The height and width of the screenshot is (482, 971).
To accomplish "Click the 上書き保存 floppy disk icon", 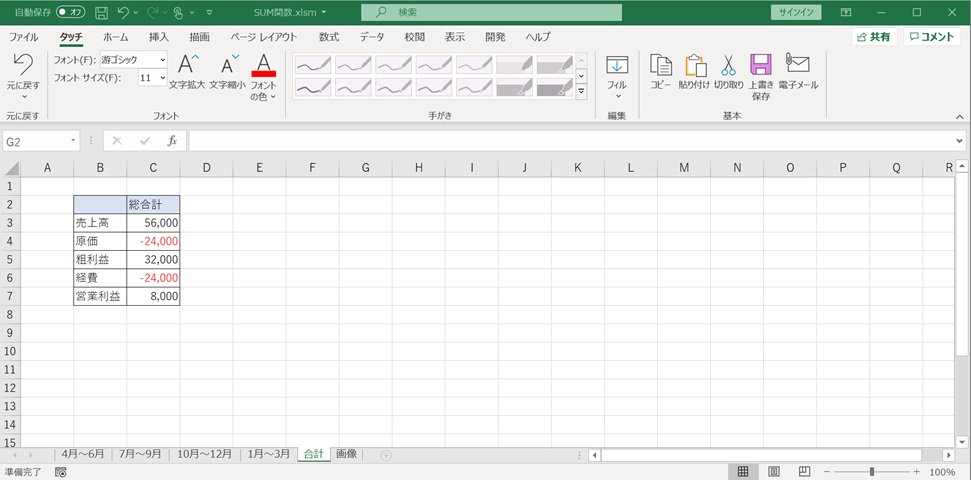I will click(x=761, y=66).
